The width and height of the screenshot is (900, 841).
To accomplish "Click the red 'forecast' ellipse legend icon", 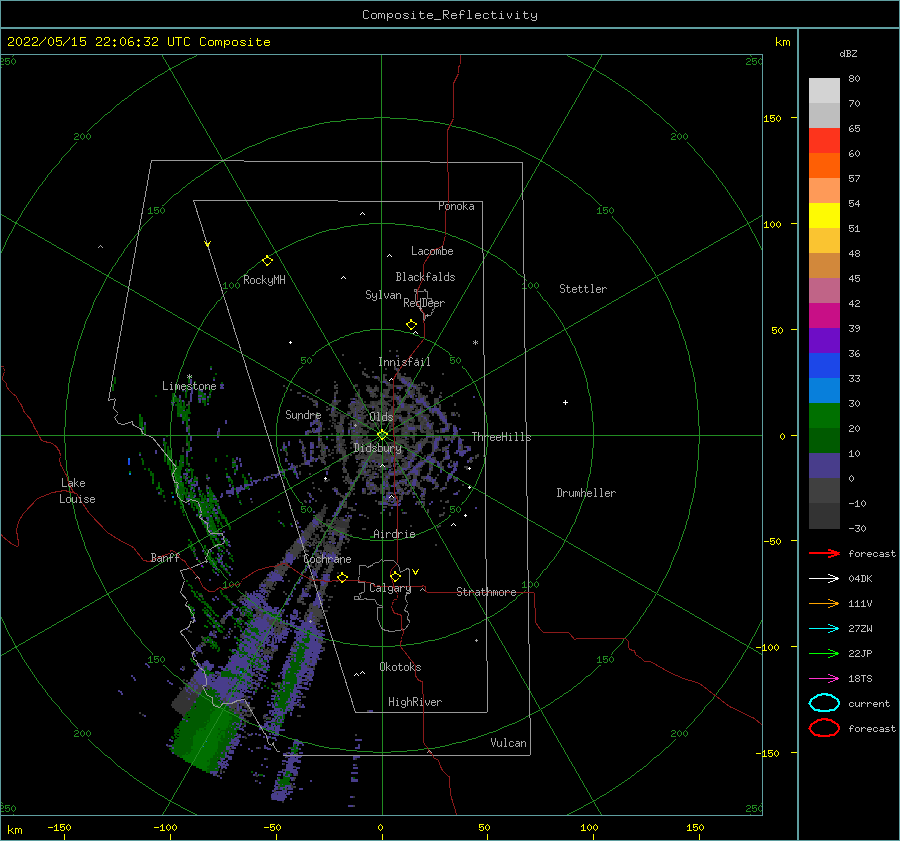I will 824,728.
